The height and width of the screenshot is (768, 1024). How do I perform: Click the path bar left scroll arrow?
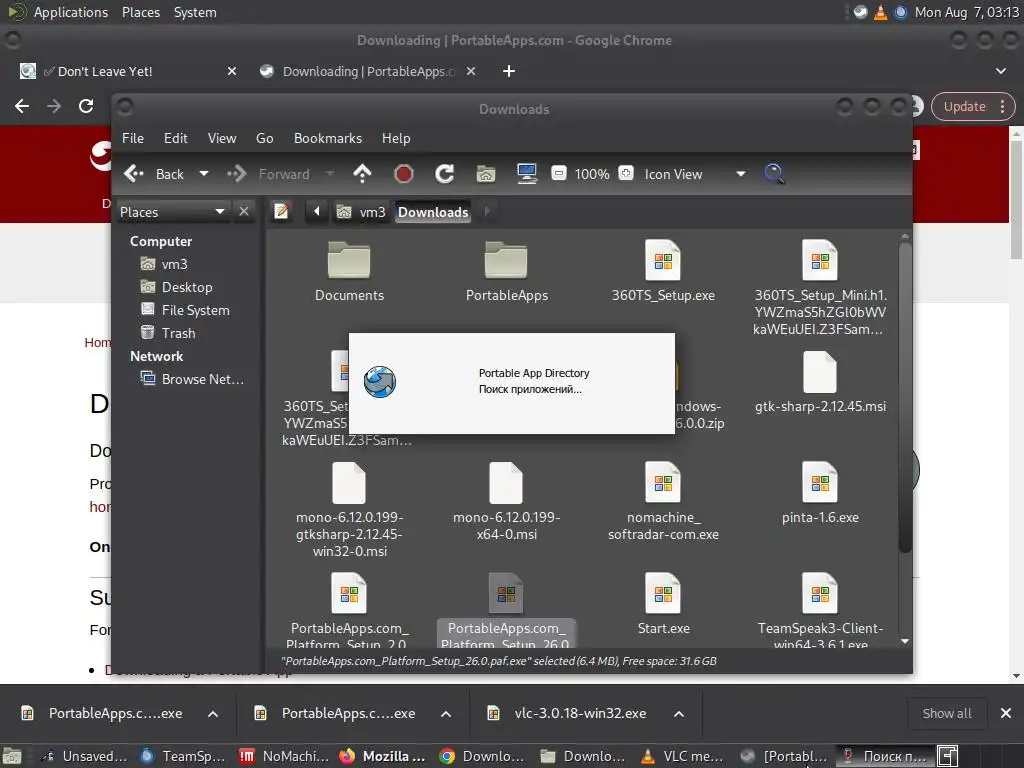[x=317, y=212]
